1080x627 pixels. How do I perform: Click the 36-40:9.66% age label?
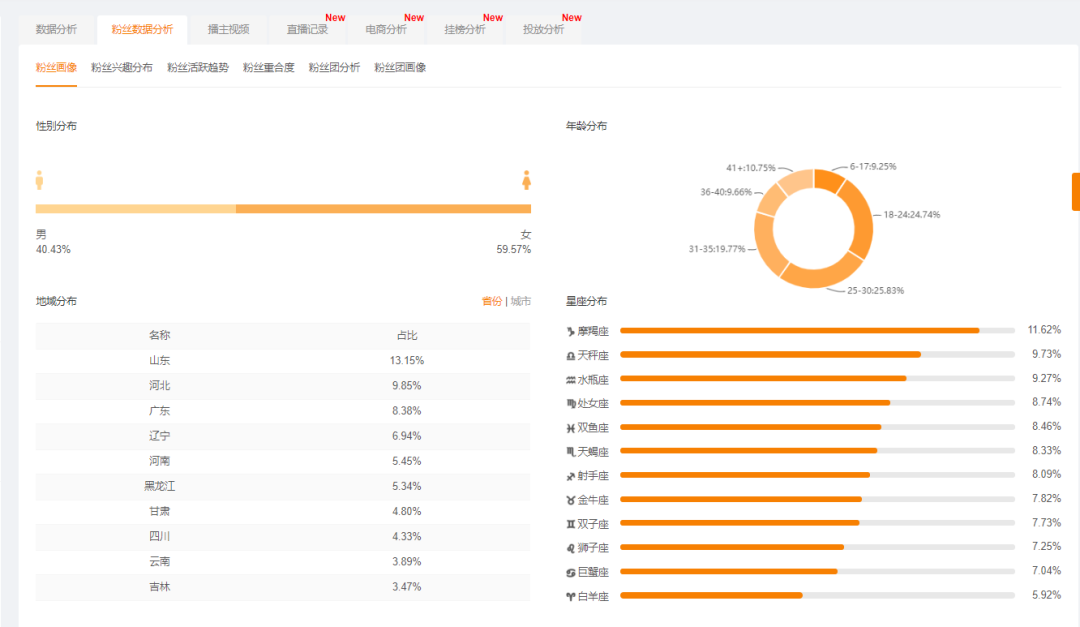726,192
